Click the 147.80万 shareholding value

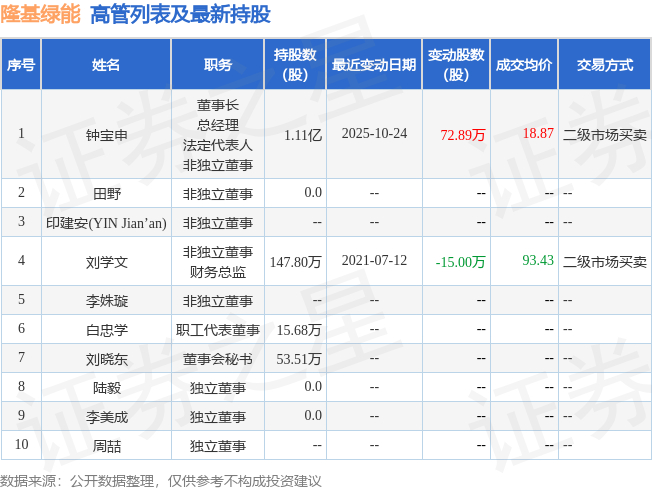click(x=296, y=262)
